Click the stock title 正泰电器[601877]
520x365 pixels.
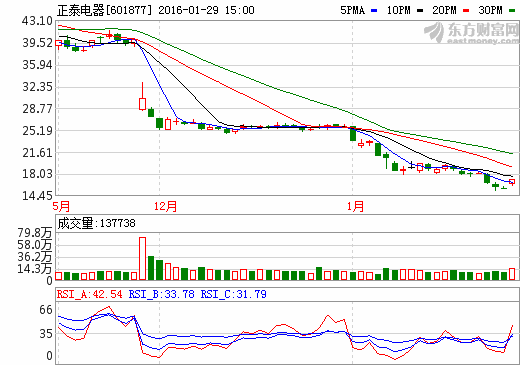(104, 11)
